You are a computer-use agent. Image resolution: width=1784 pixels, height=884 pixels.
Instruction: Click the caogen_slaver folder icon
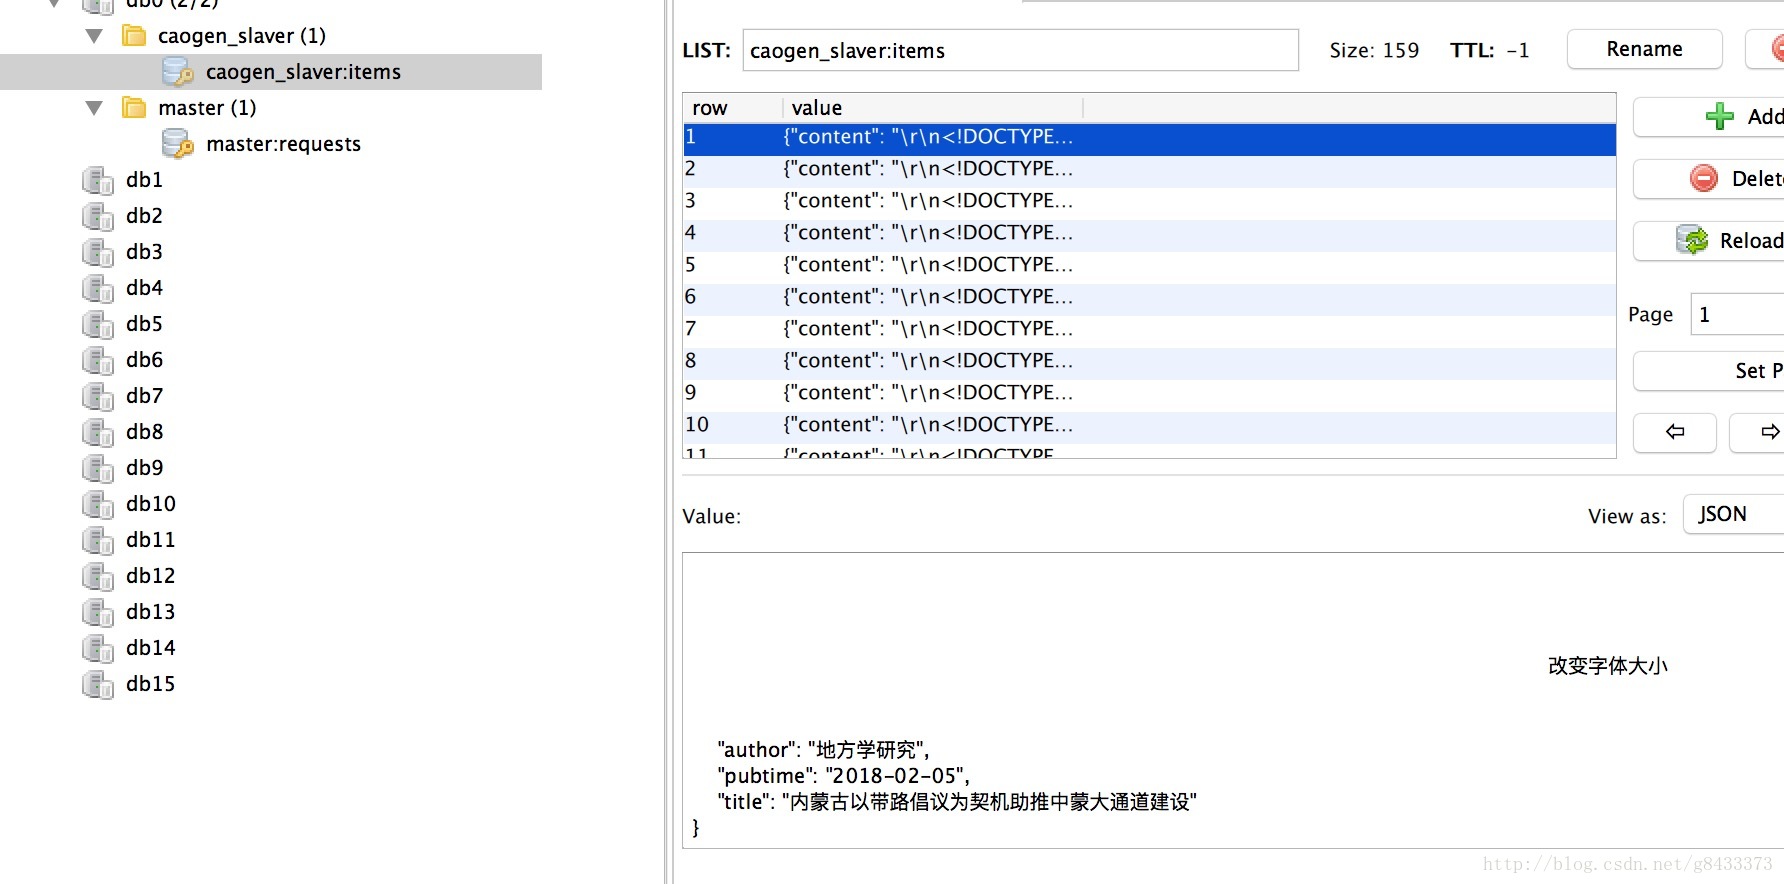[134, 36]
